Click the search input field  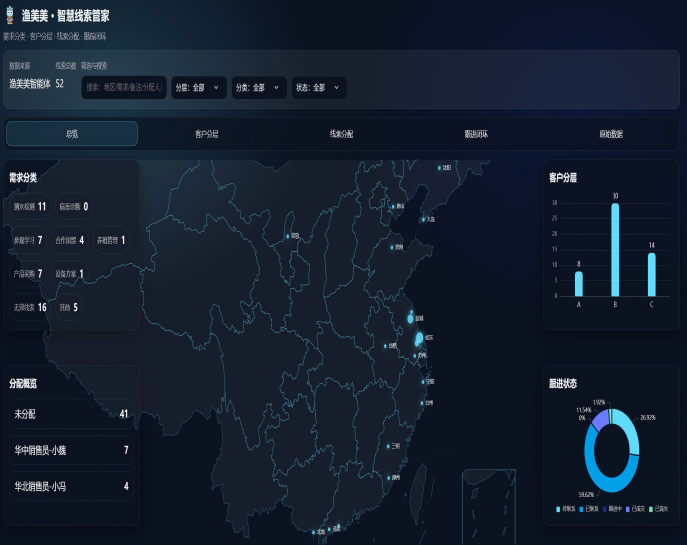(124, 88)
